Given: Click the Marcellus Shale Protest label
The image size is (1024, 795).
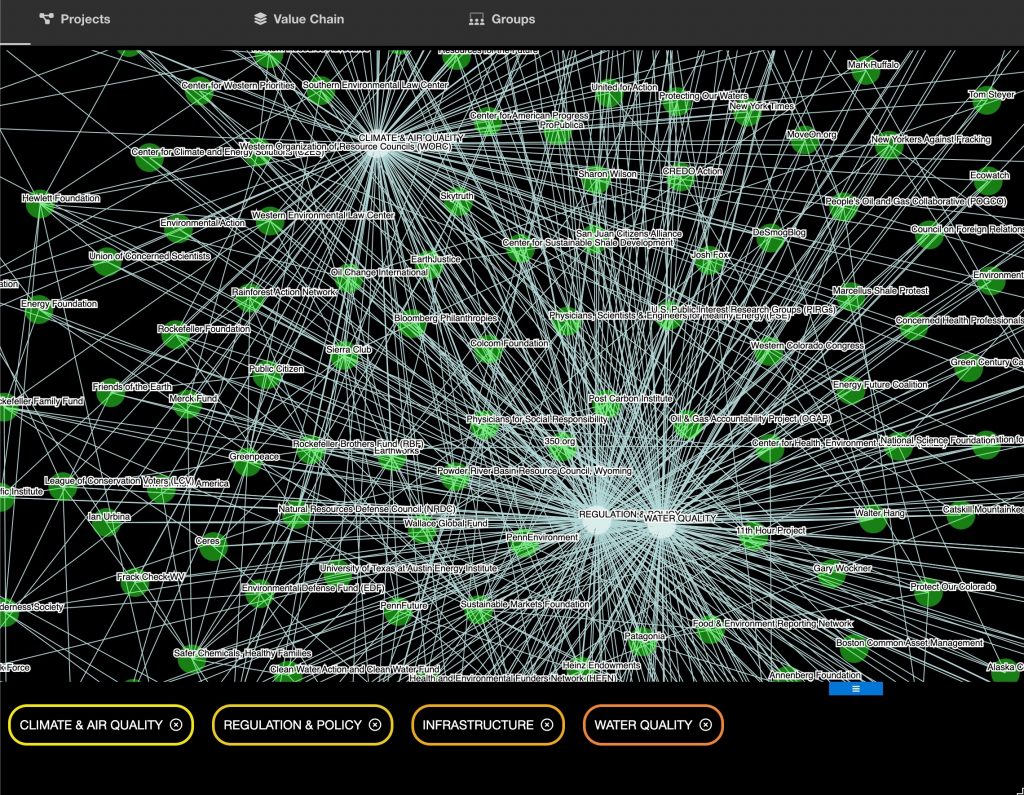Looking at the screenshot, I should 880,291.
